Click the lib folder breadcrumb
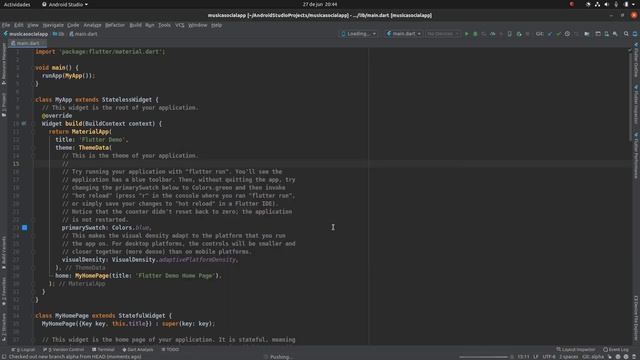This screenshot has height=360, width=640. pos(59,34)
